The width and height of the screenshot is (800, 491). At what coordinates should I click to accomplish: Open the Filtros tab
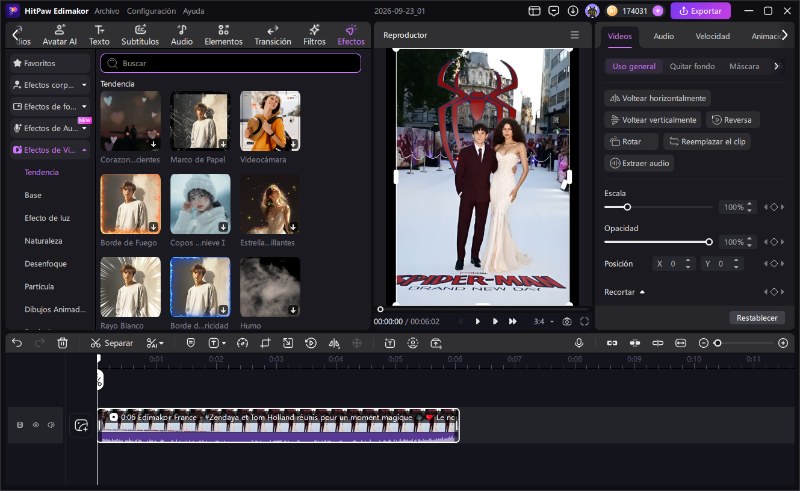[314, 35]
